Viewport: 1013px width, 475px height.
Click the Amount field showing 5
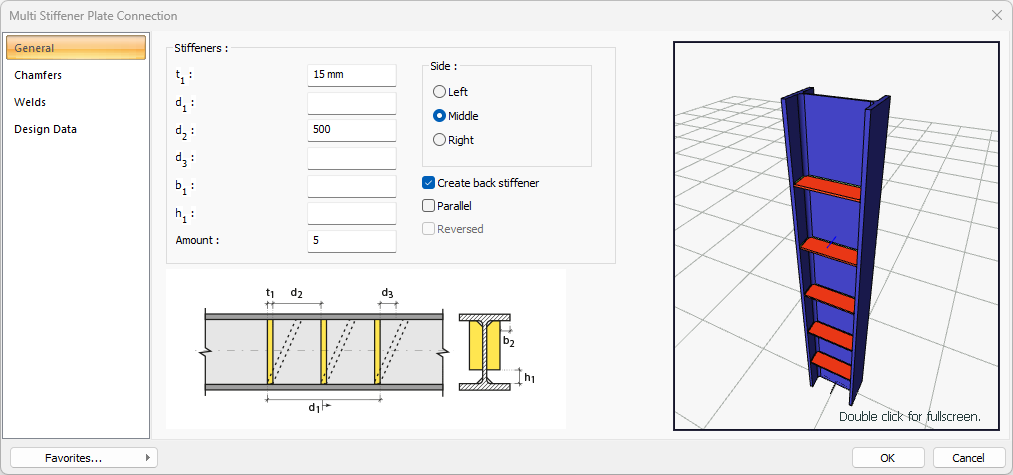352,241
